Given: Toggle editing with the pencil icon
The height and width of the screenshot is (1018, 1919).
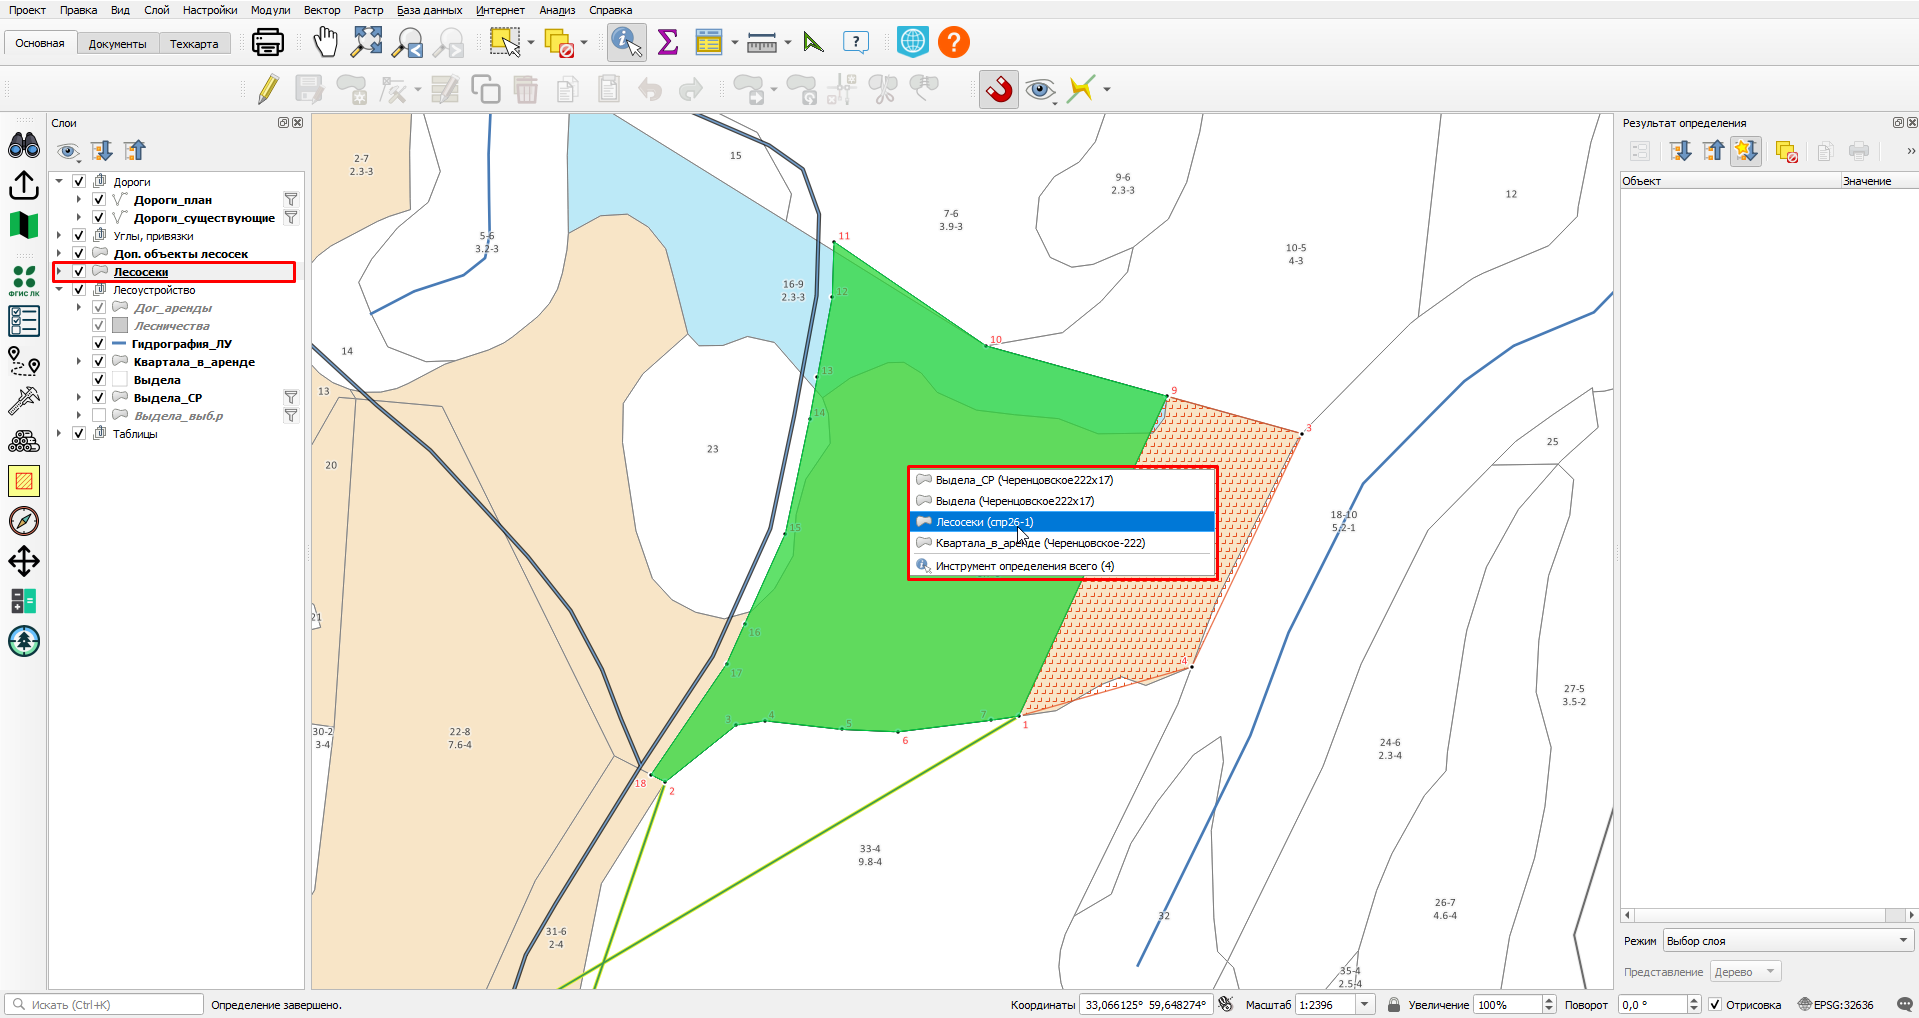Looking at the screenshot, I should click(x=268, y=89).
